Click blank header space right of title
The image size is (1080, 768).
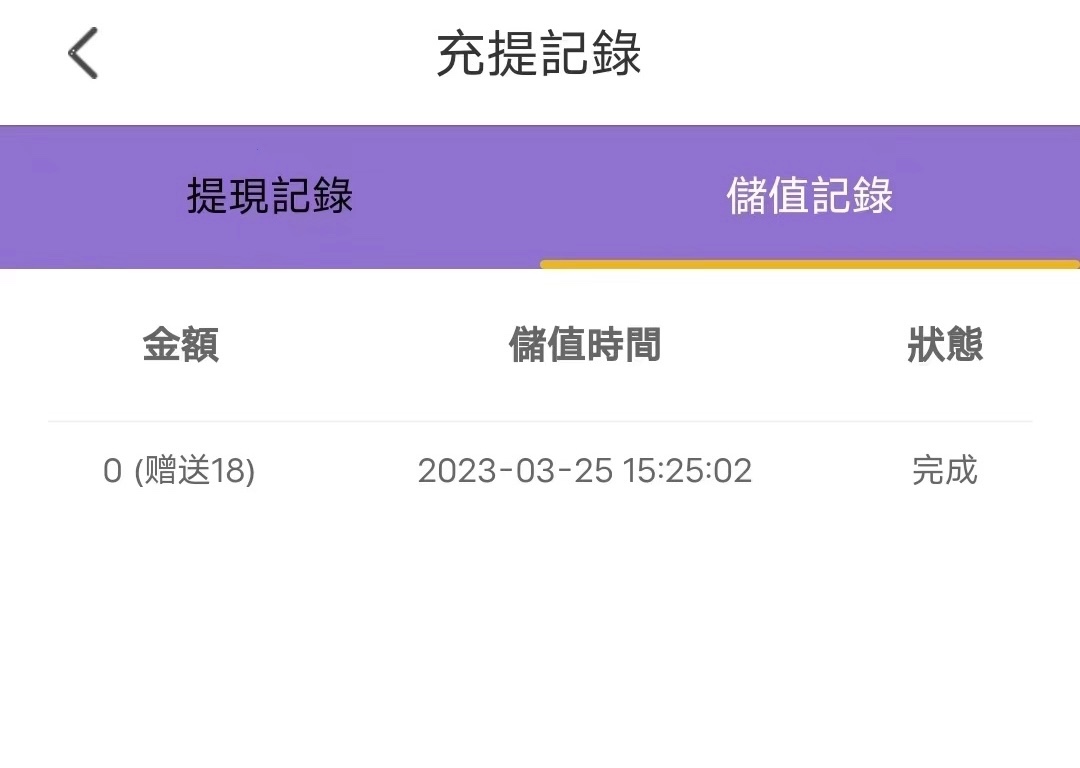click(x=860, y=54)
